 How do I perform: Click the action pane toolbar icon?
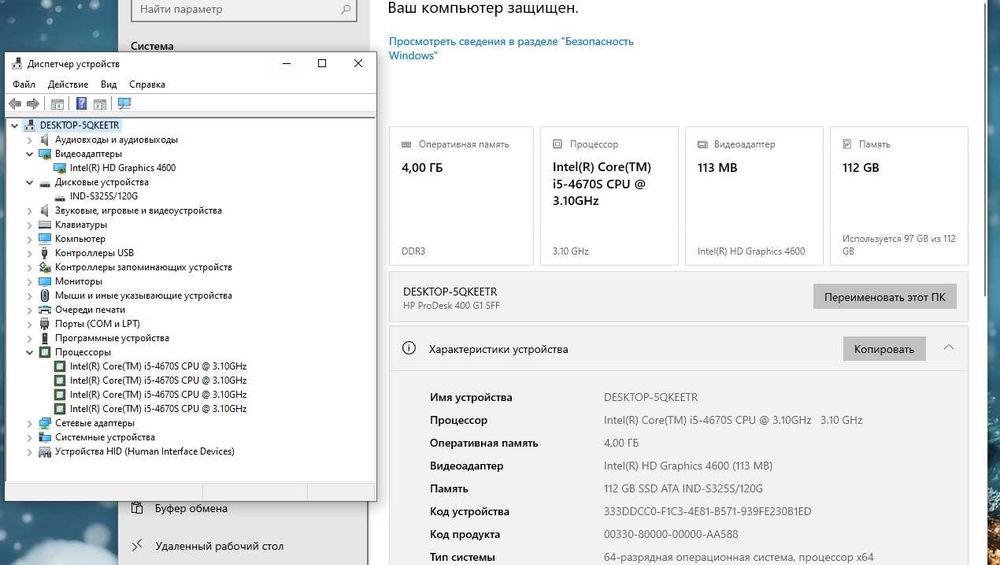pos(99,103)
